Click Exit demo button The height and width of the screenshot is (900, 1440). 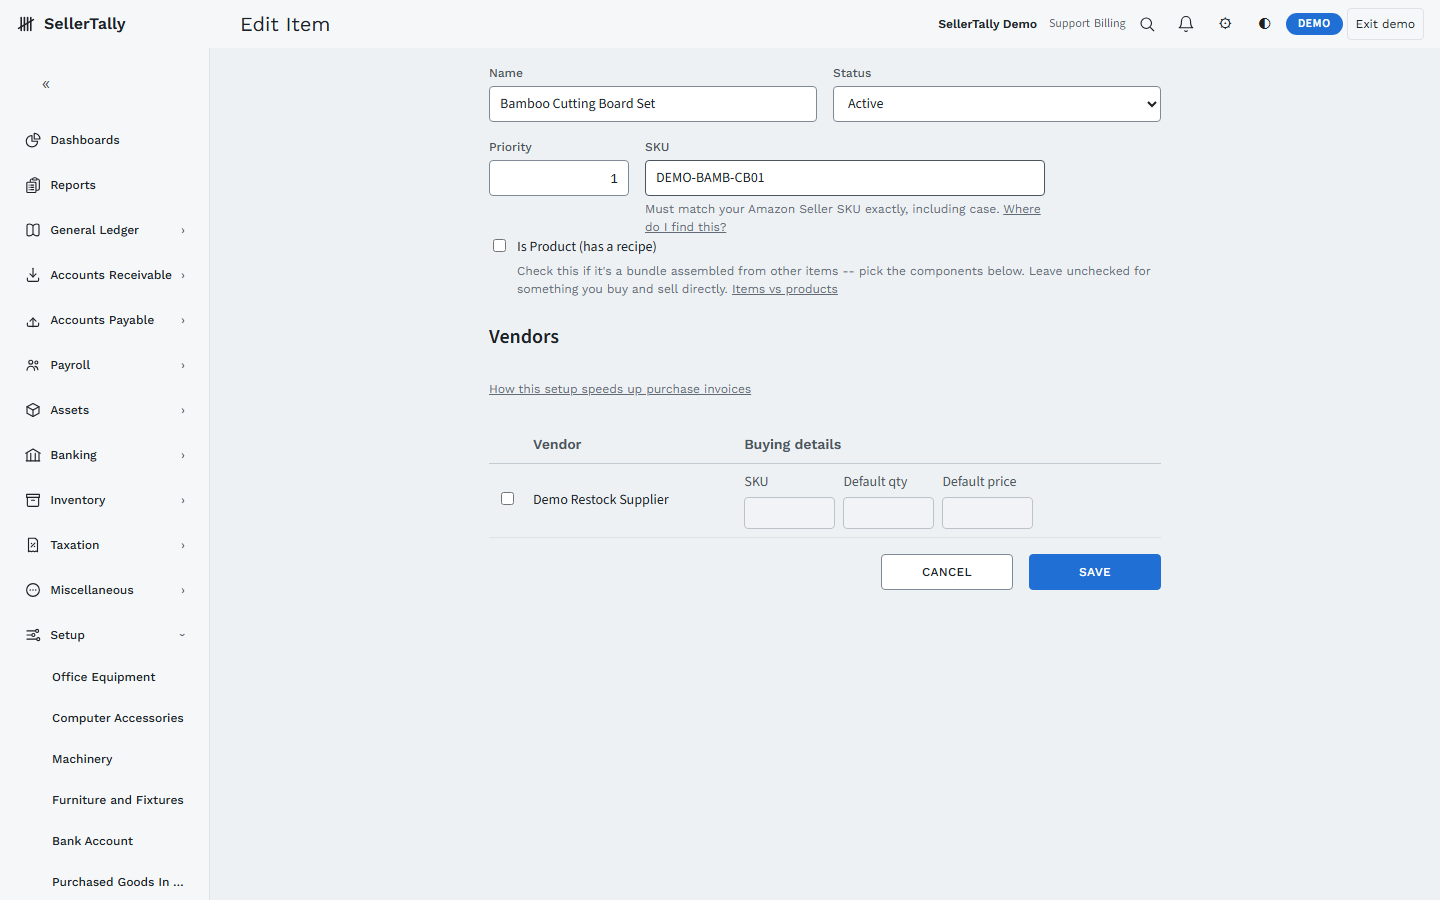click(1385, 24)
